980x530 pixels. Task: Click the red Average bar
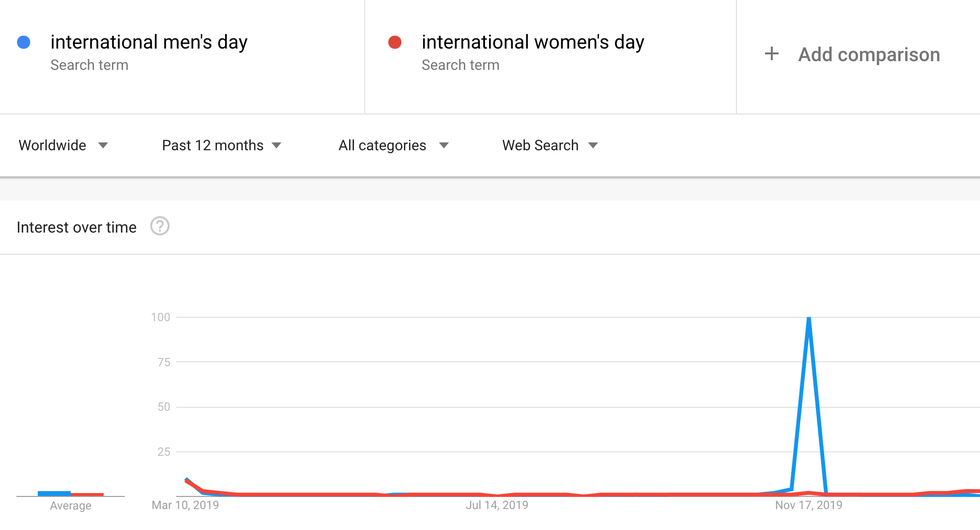[88, 494]
